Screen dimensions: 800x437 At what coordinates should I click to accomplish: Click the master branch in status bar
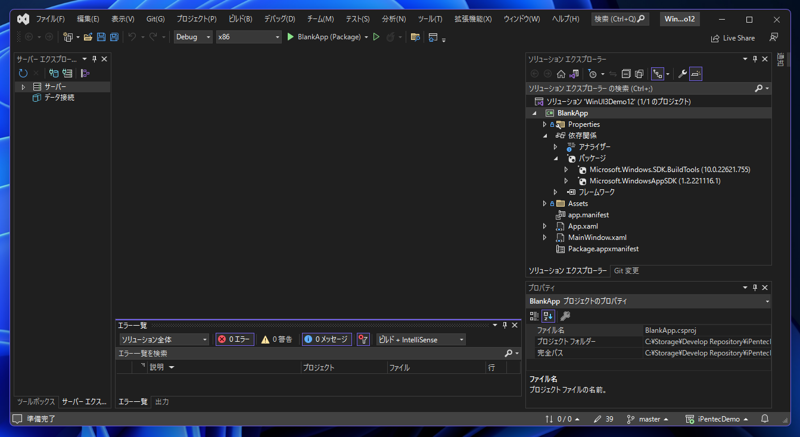click(647, 419)
